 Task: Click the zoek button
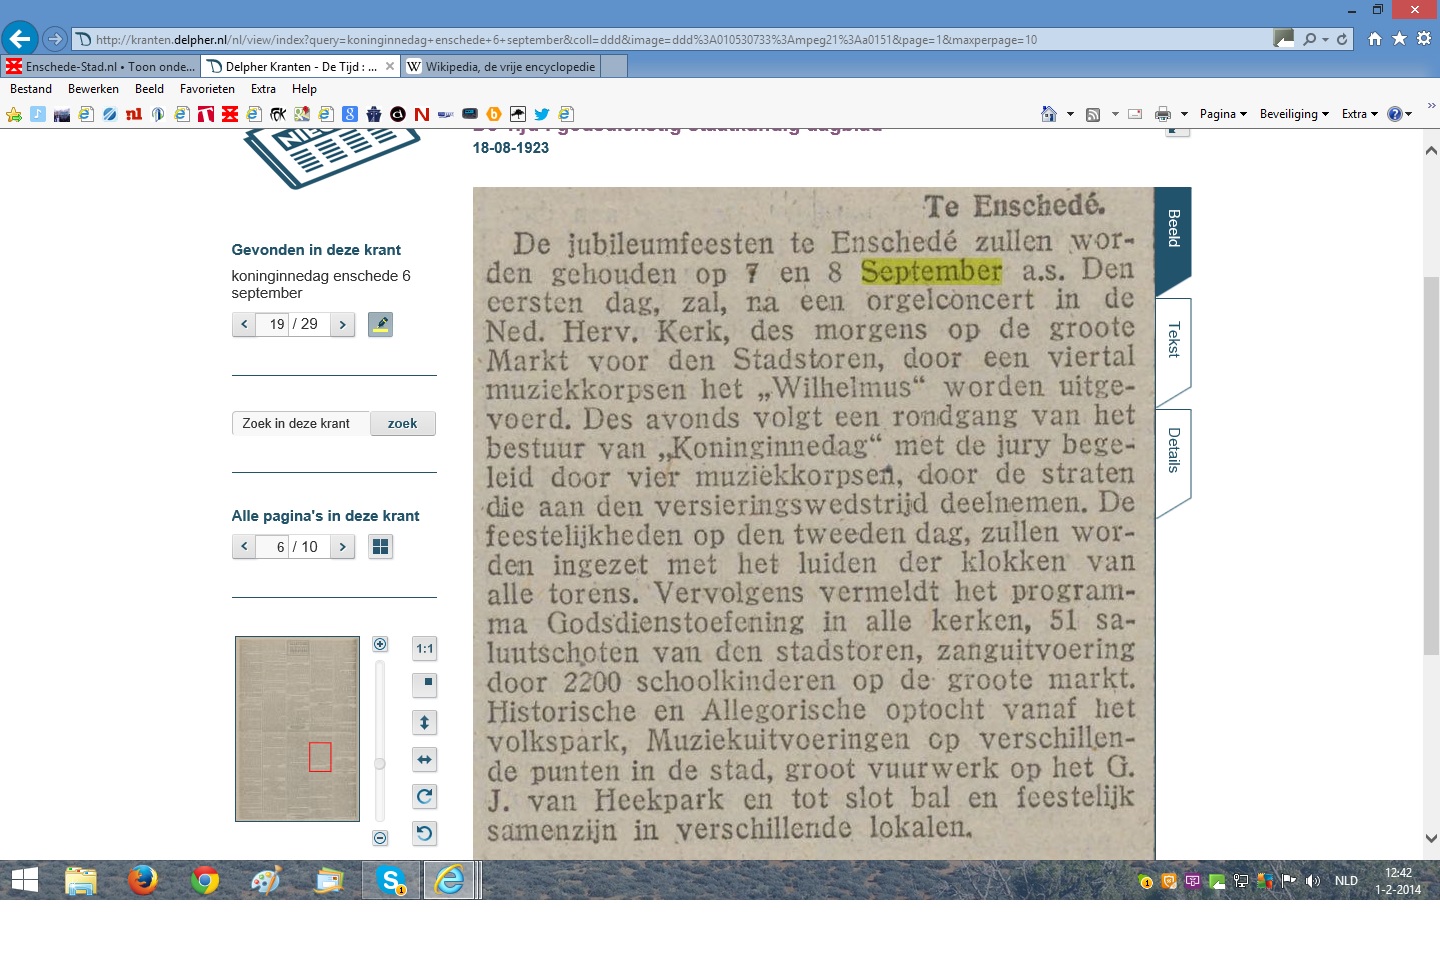click(402, 424)
